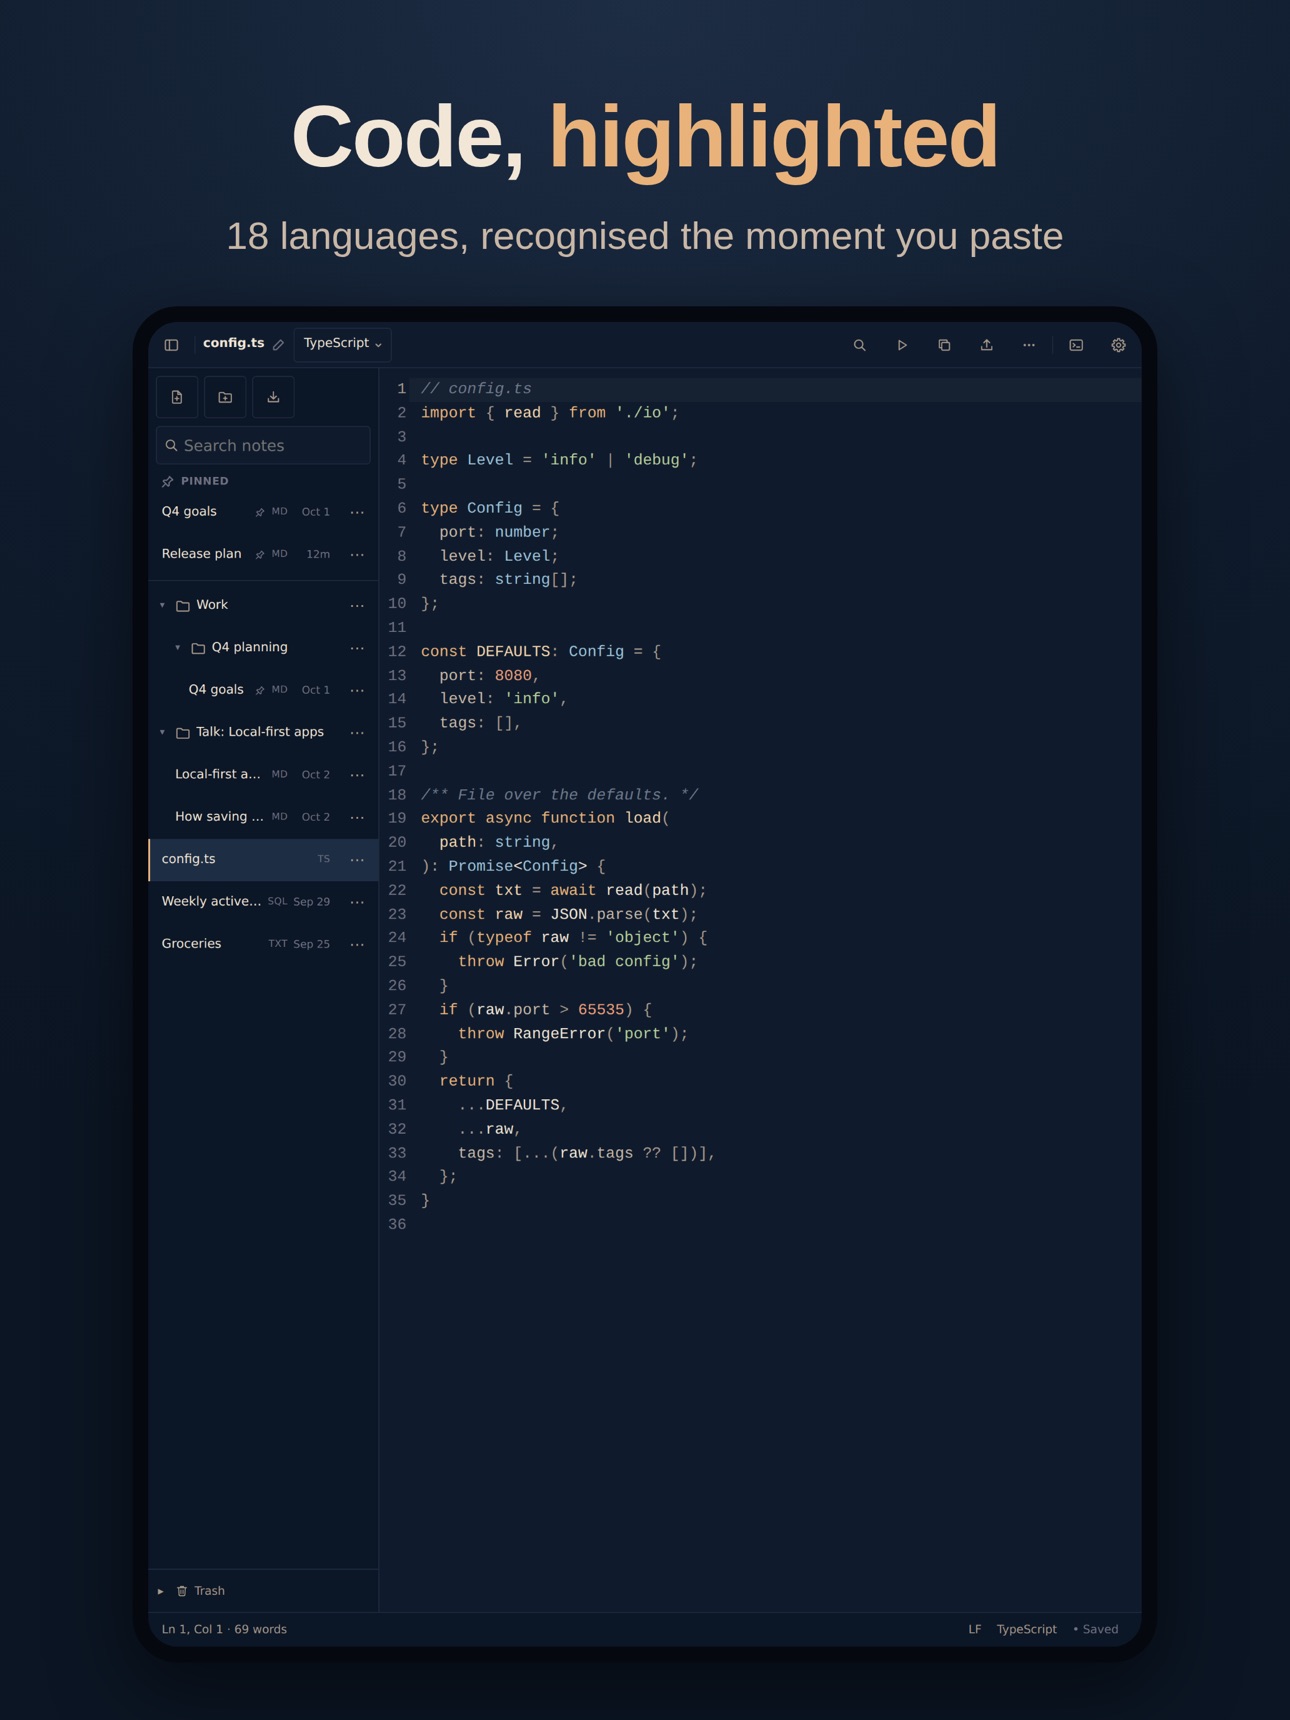Open the Local-first a... note
Screen dimensions: 1290x1720
263,774
